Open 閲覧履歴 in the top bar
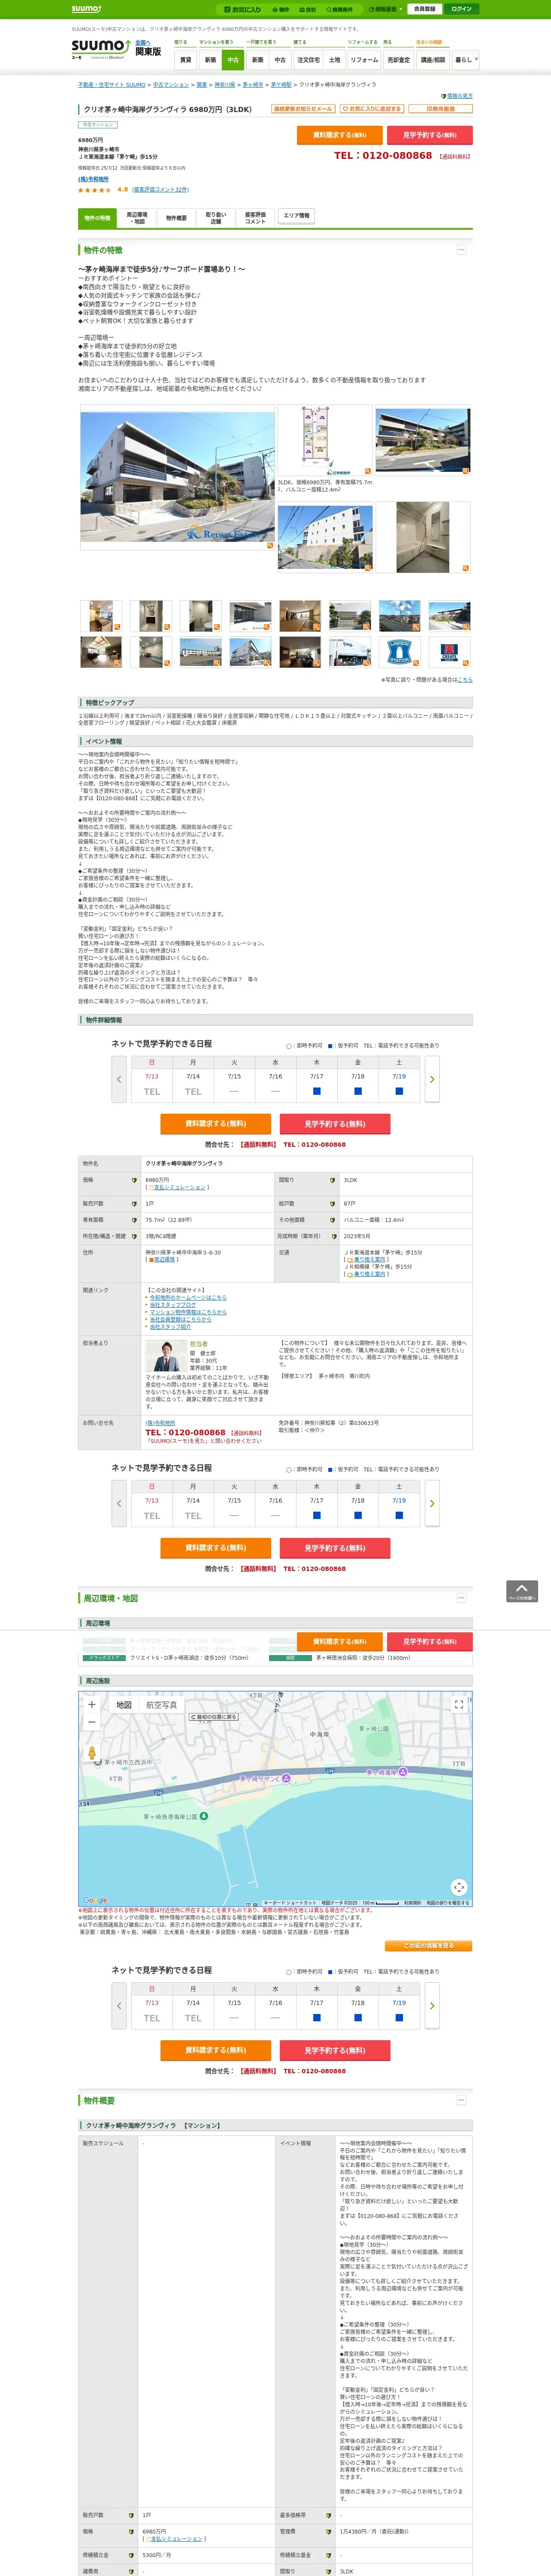The height and width of the screenshot is (2576, 551). pyautogui.click(x=385, y=9)
